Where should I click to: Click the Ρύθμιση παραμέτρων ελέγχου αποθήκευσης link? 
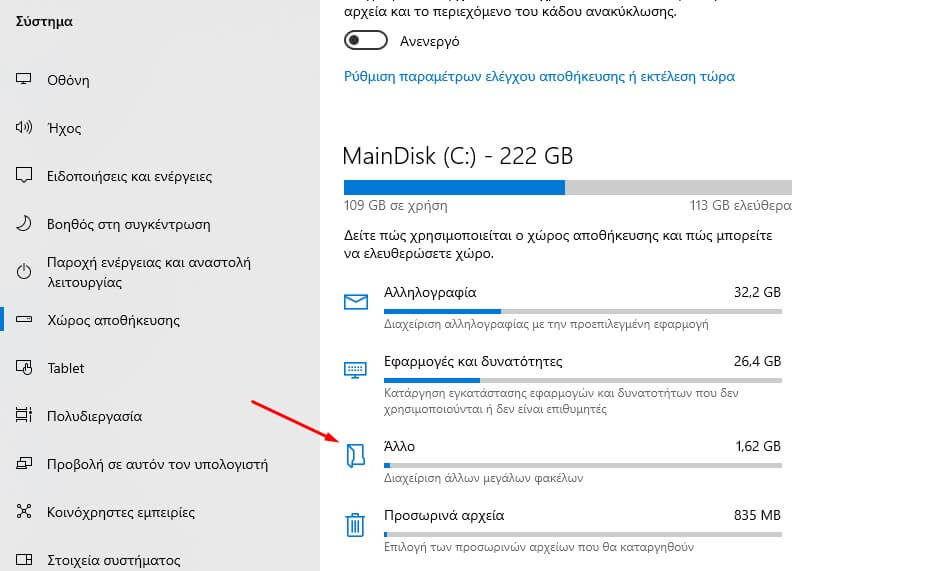(539, 76)
